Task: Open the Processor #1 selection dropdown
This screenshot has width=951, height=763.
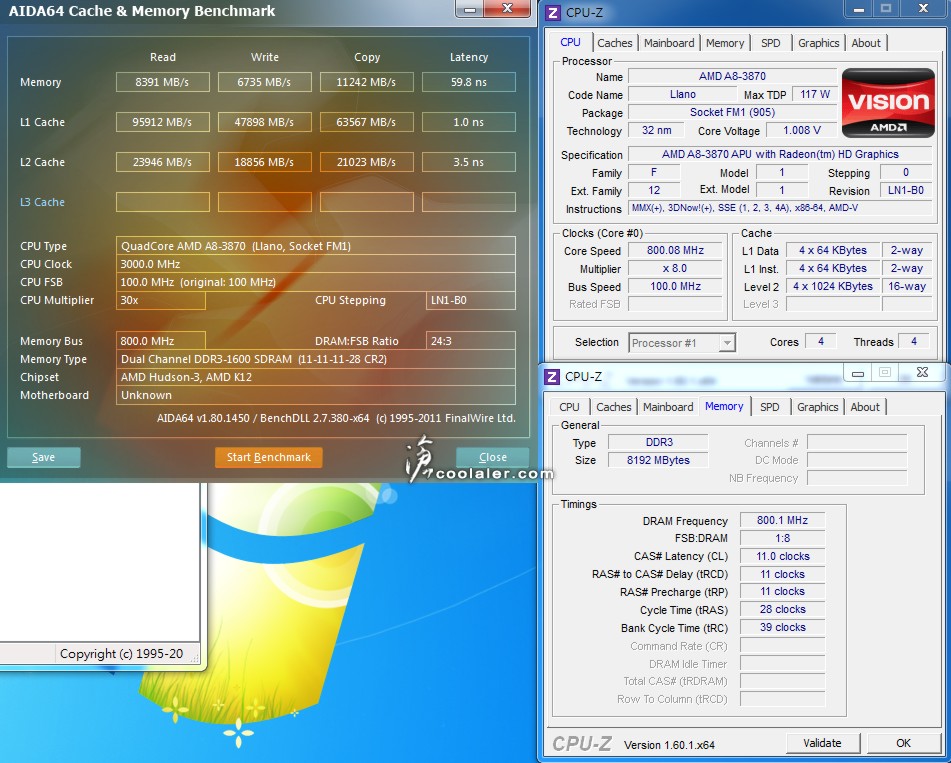Action: tap(682, 343)
